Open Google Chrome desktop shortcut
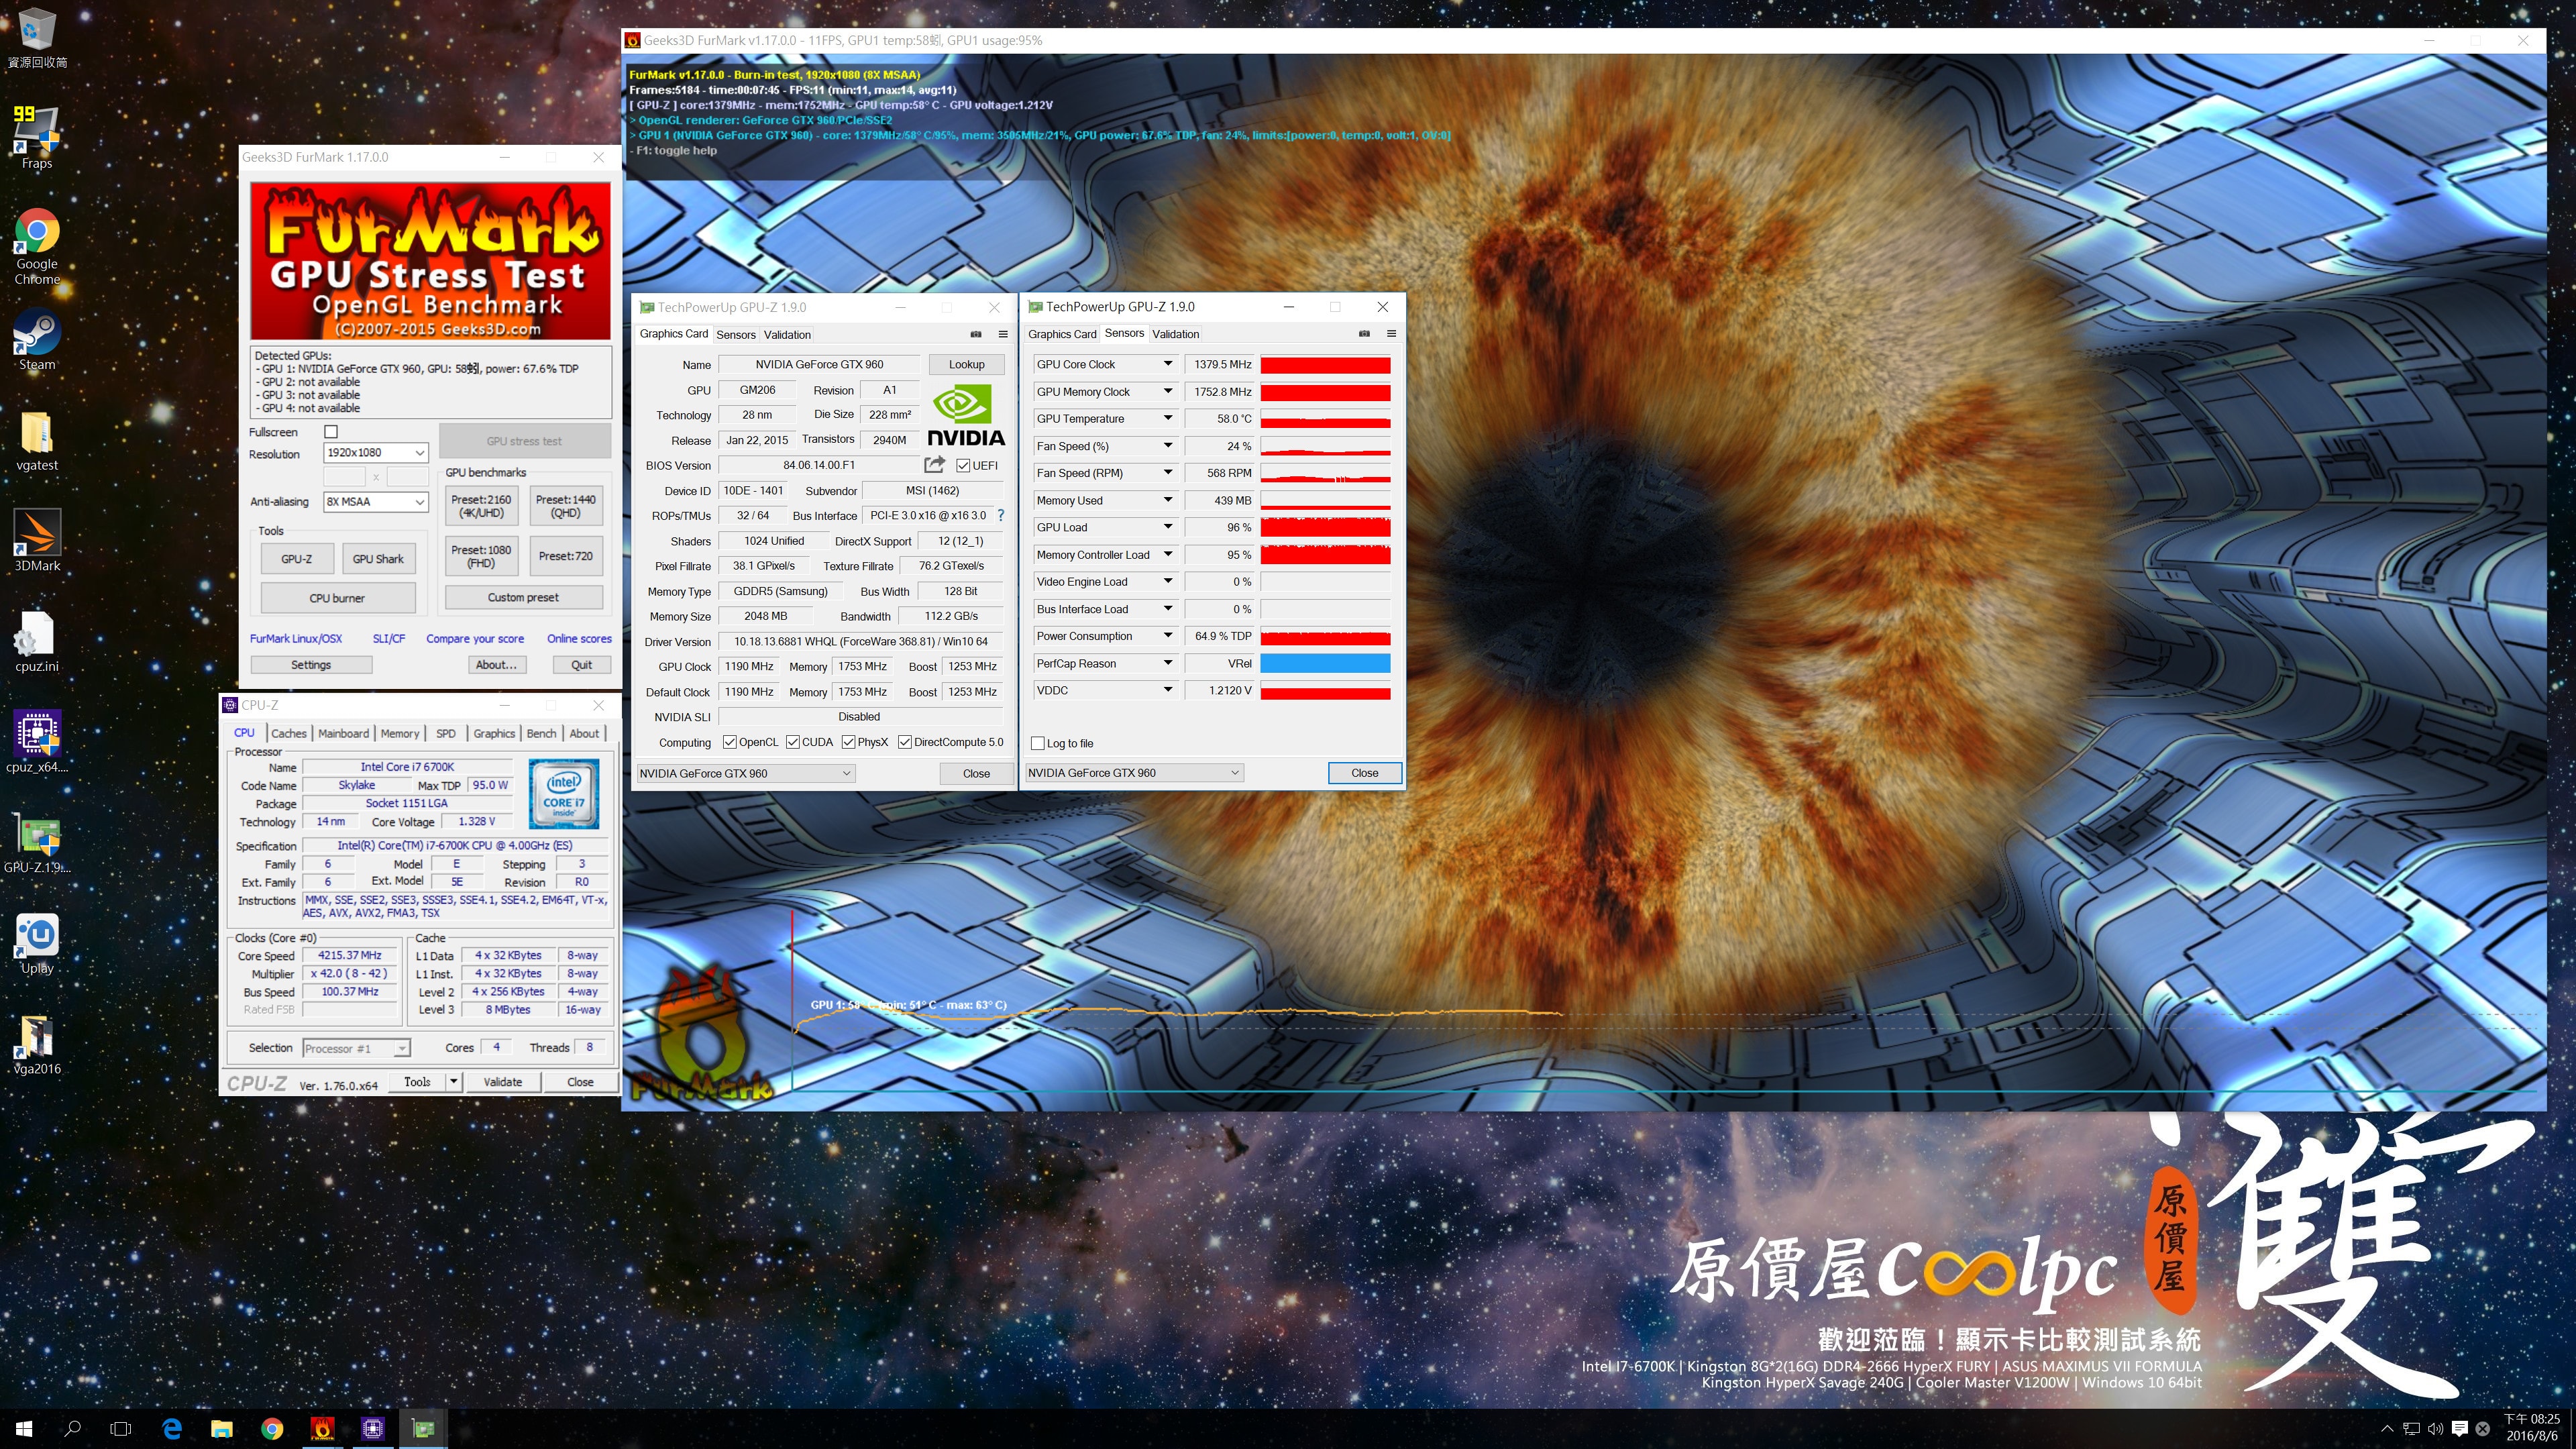The image size is (2576, 1449). (x=37, y=246)
